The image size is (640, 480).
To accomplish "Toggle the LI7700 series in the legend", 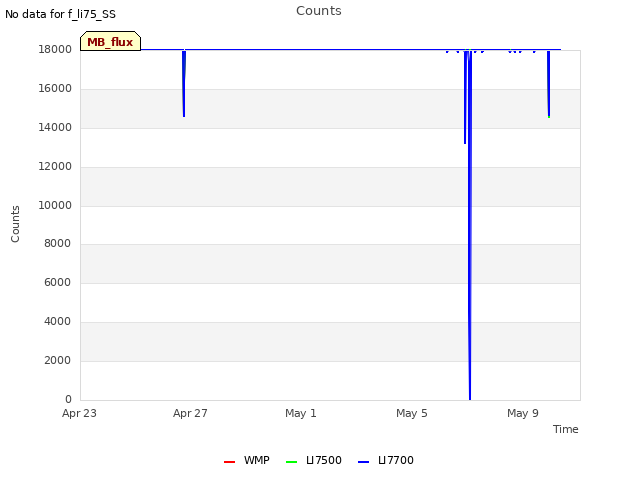I will click(x=386, y=460).
